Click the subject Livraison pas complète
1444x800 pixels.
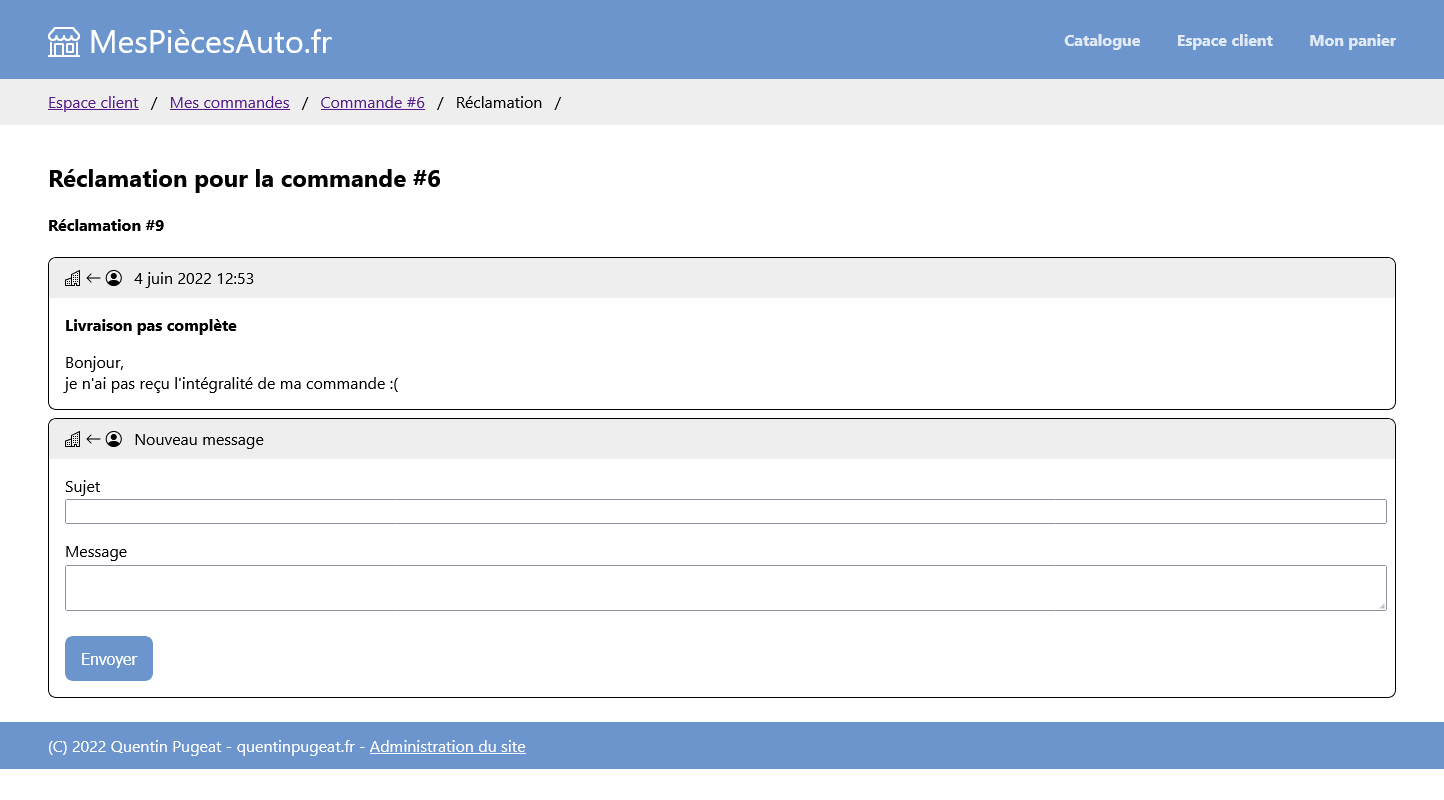151,326
